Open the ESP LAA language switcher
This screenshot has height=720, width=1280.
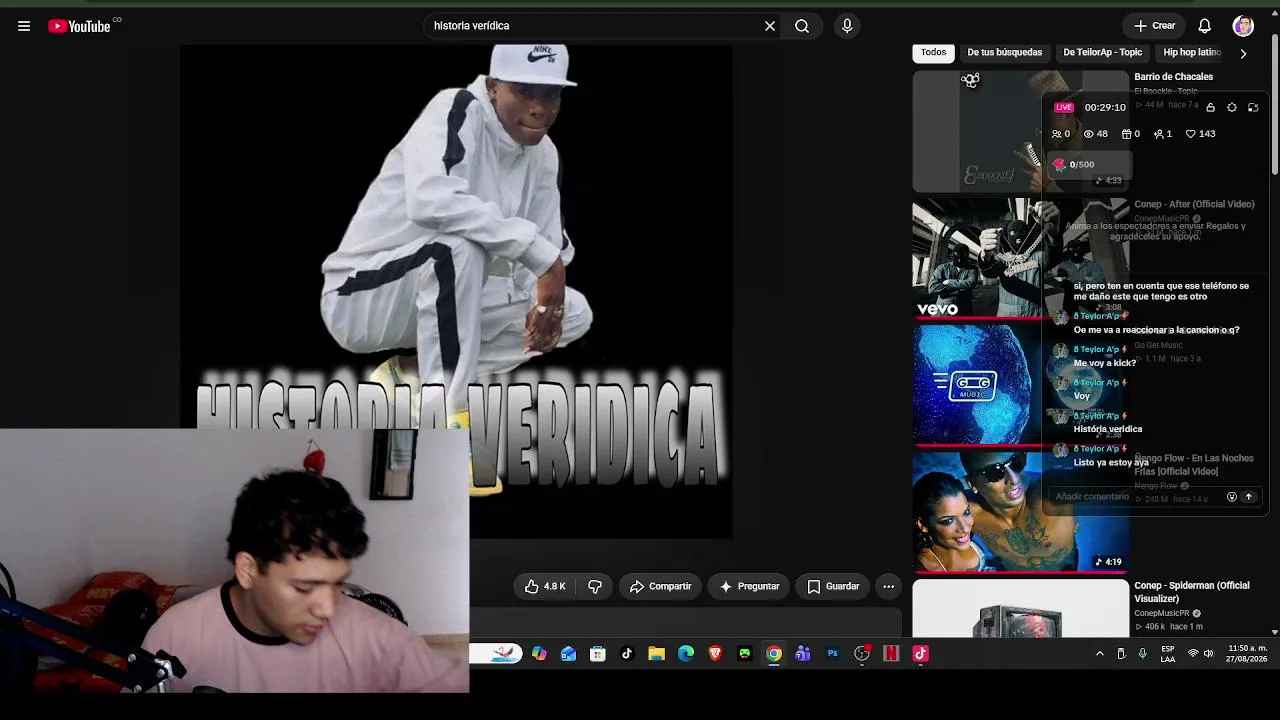click(1167, 654)
